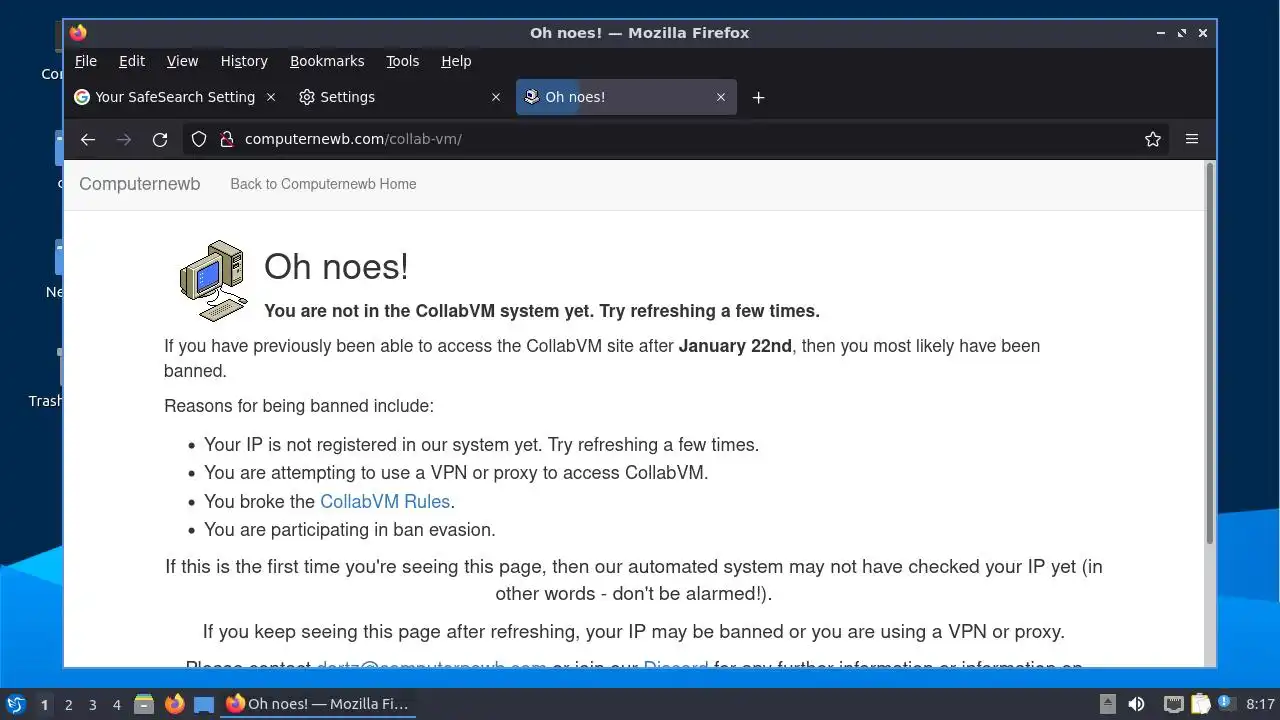Switch to workspace 4

tap(117, 704)
